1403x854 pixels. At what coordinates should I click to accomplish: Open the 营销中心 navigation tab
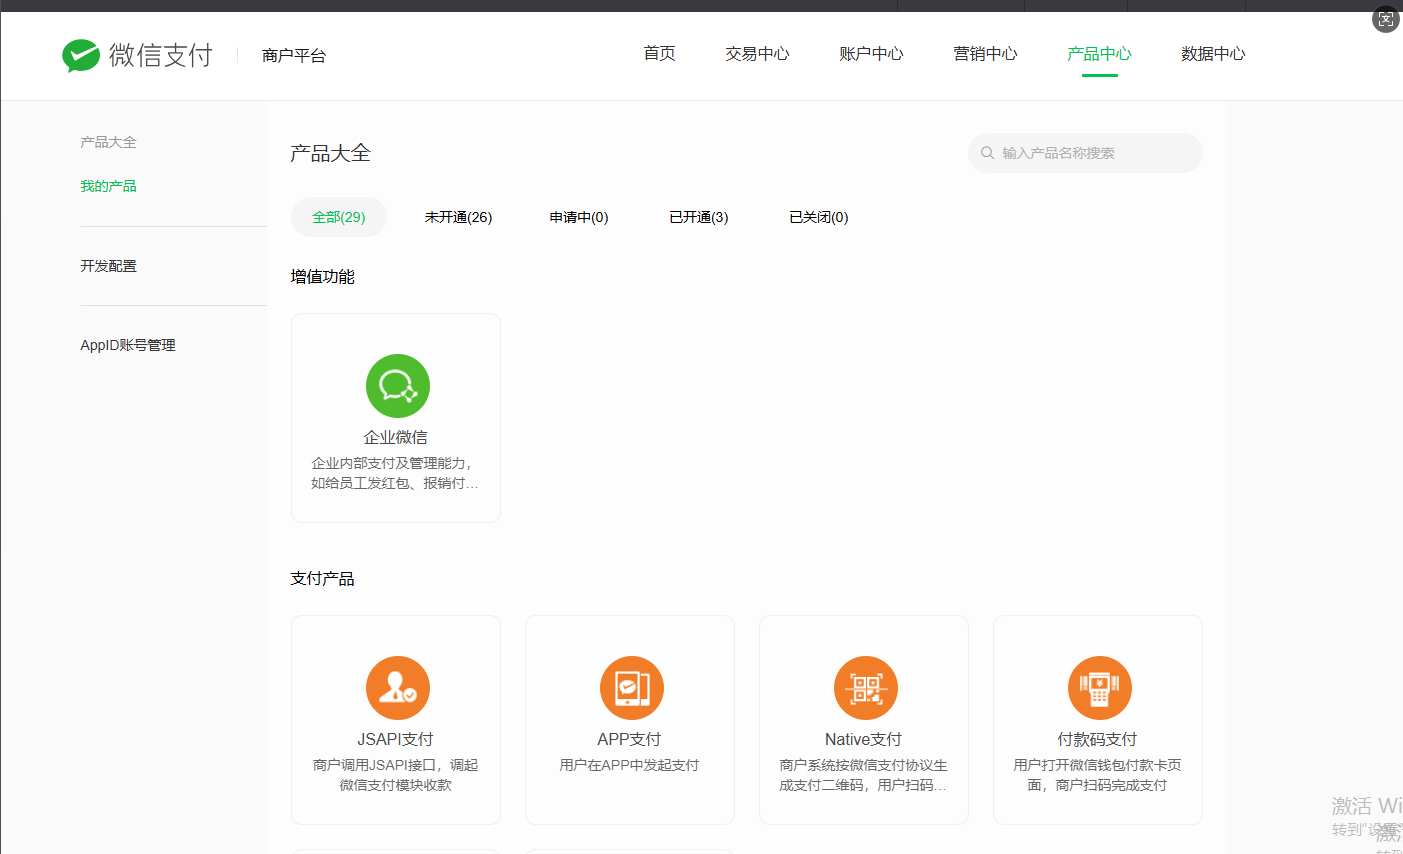[x=985, y=54]
